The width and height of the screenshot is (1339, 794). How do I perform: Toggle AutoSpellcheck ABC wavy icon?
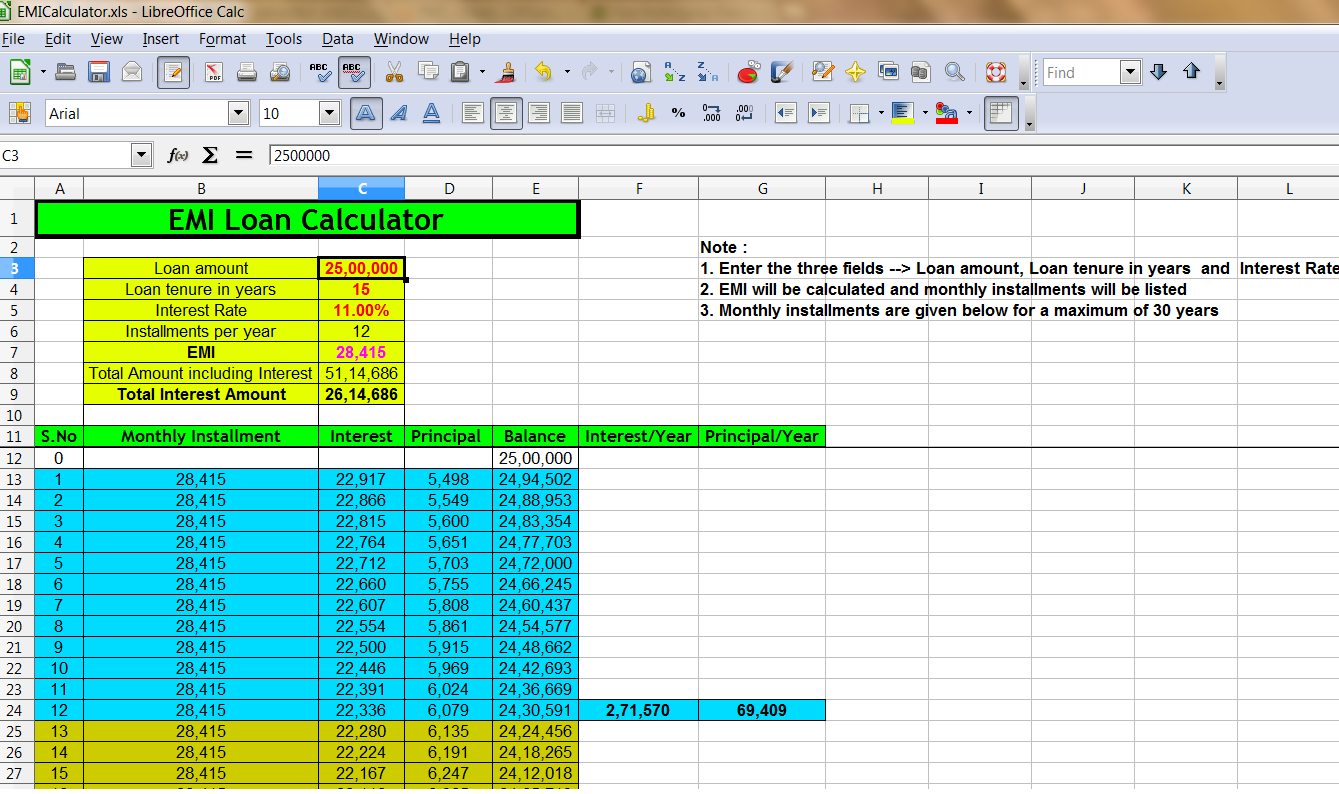coord(353,72)
